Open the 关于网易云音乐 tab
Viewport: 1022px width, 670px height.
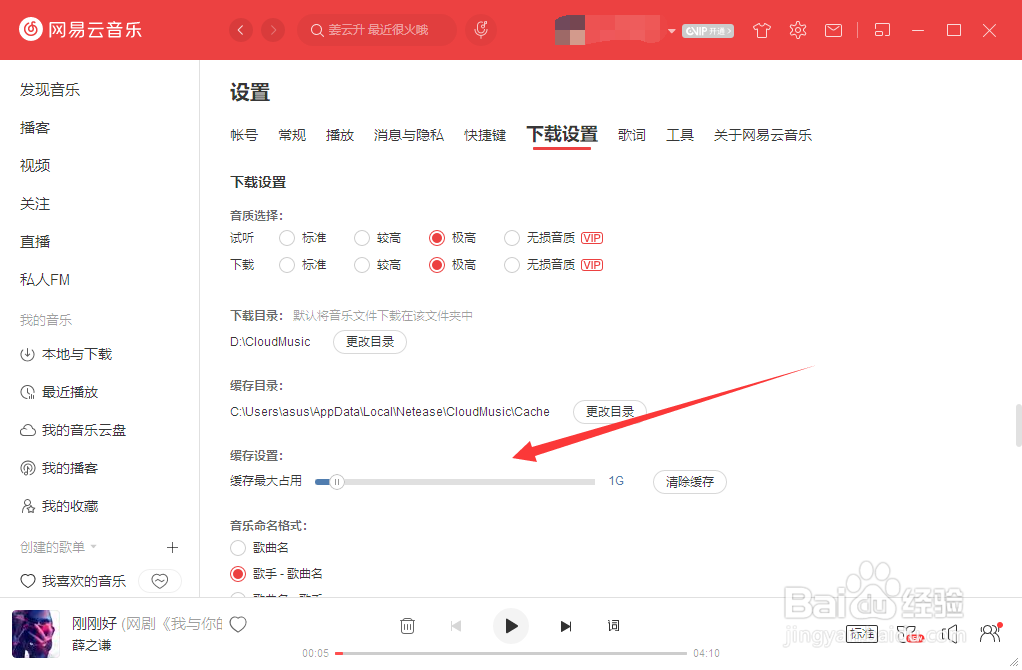tap(763, 135)
